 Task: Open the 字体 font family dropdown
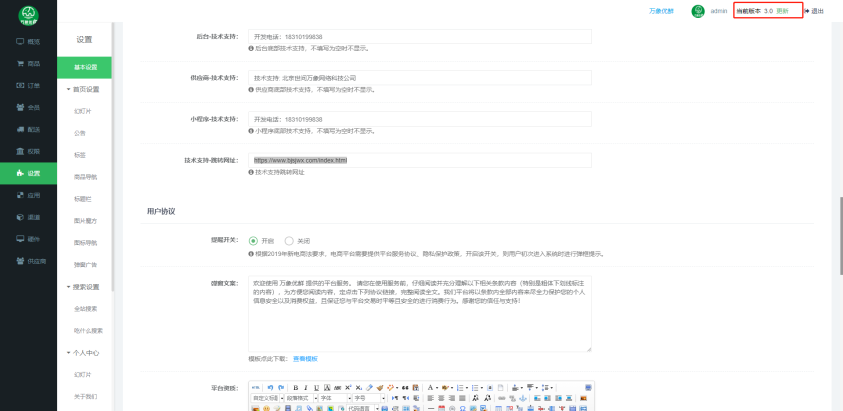(335, 398)
